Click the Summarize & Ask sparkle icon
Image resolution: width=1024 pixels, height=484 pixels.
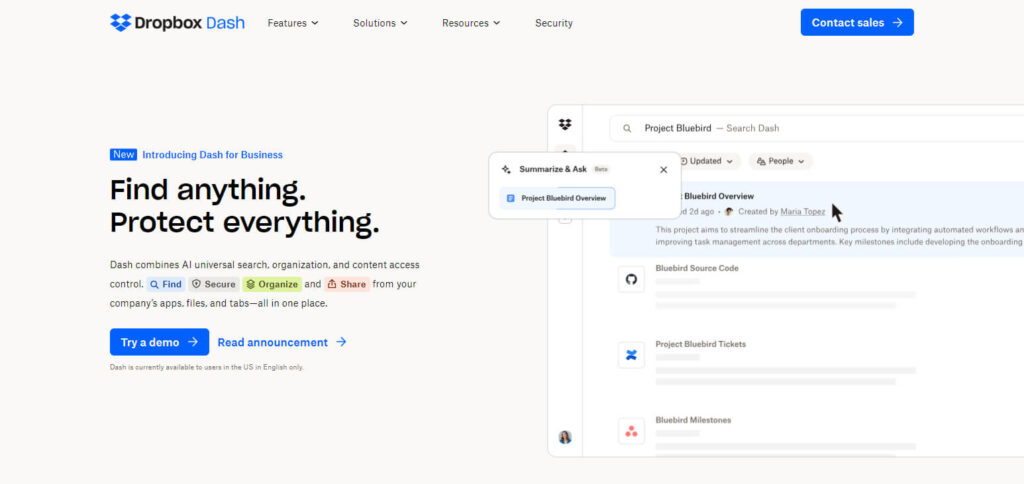(x=506, y=169)
